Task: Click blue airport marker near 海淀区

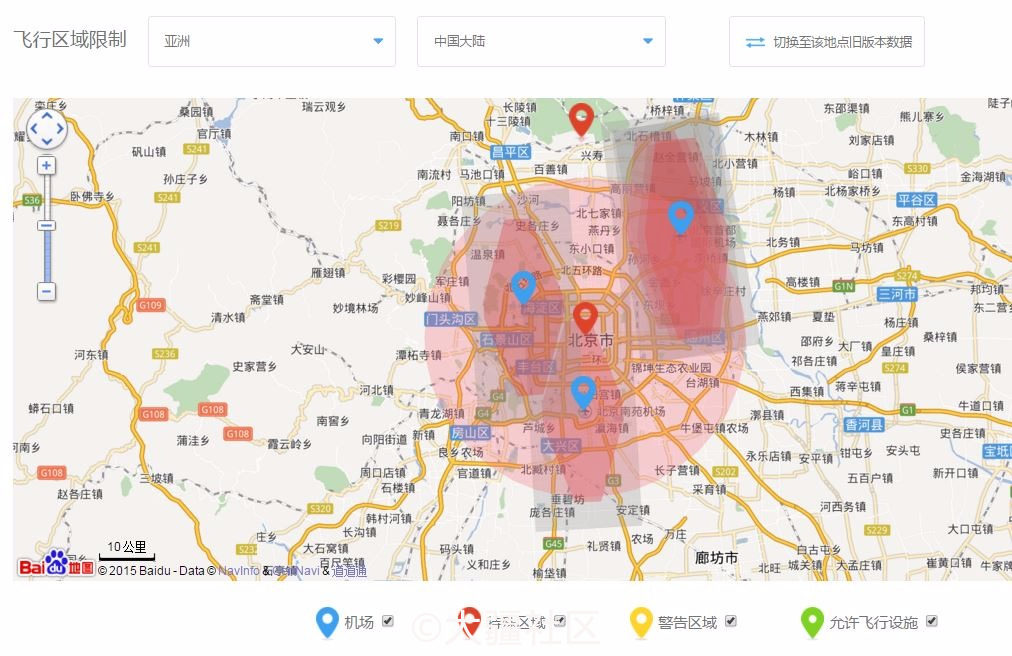Action: pyautogui.click(x=523, y=286)
